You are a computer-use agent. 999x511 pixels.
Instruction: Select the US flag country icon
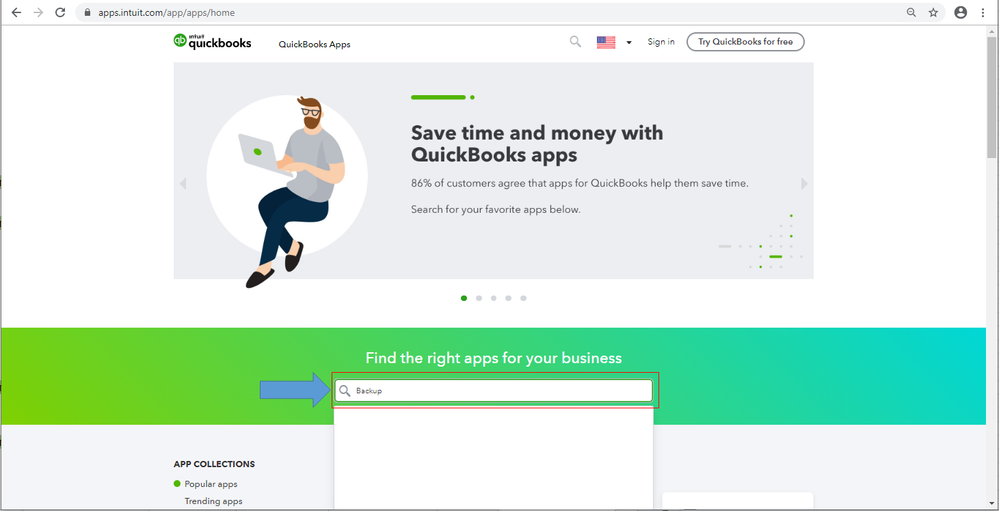606,42
